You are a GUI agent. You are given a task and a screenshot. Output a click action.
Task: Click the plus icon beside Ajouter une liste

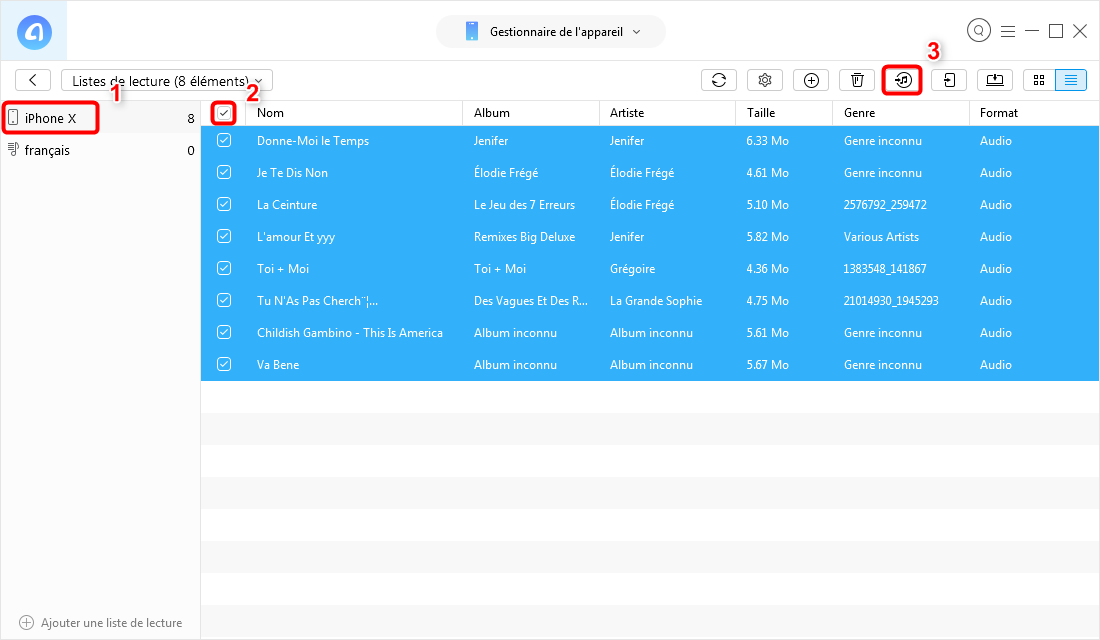pos(27,622)
